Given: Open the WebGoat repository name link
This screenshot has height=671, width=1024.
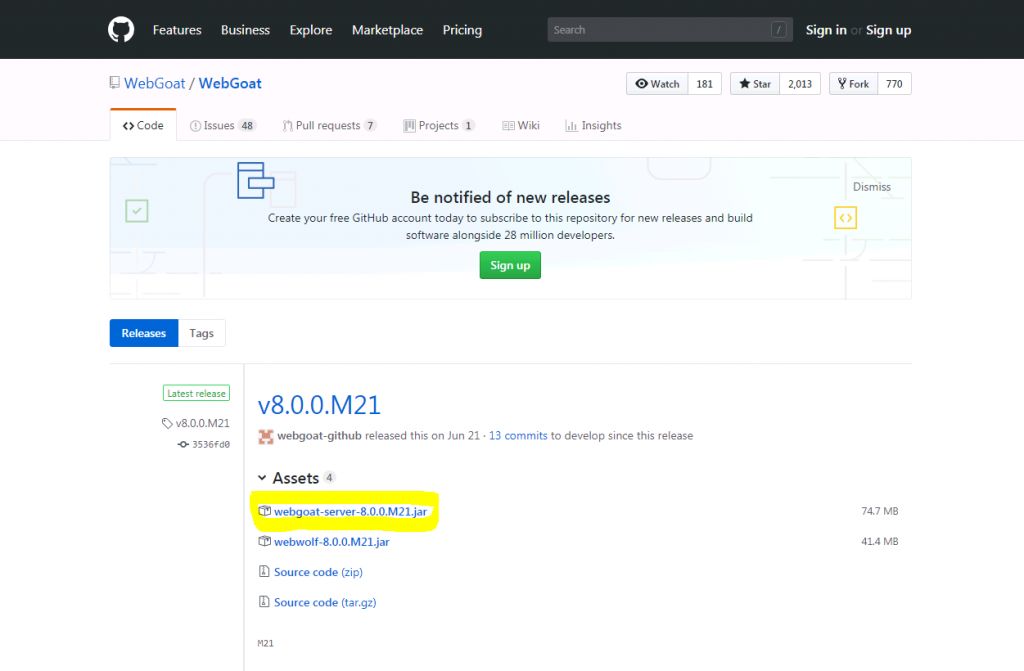Looking at the screenshot, I should tap(230, 84).
